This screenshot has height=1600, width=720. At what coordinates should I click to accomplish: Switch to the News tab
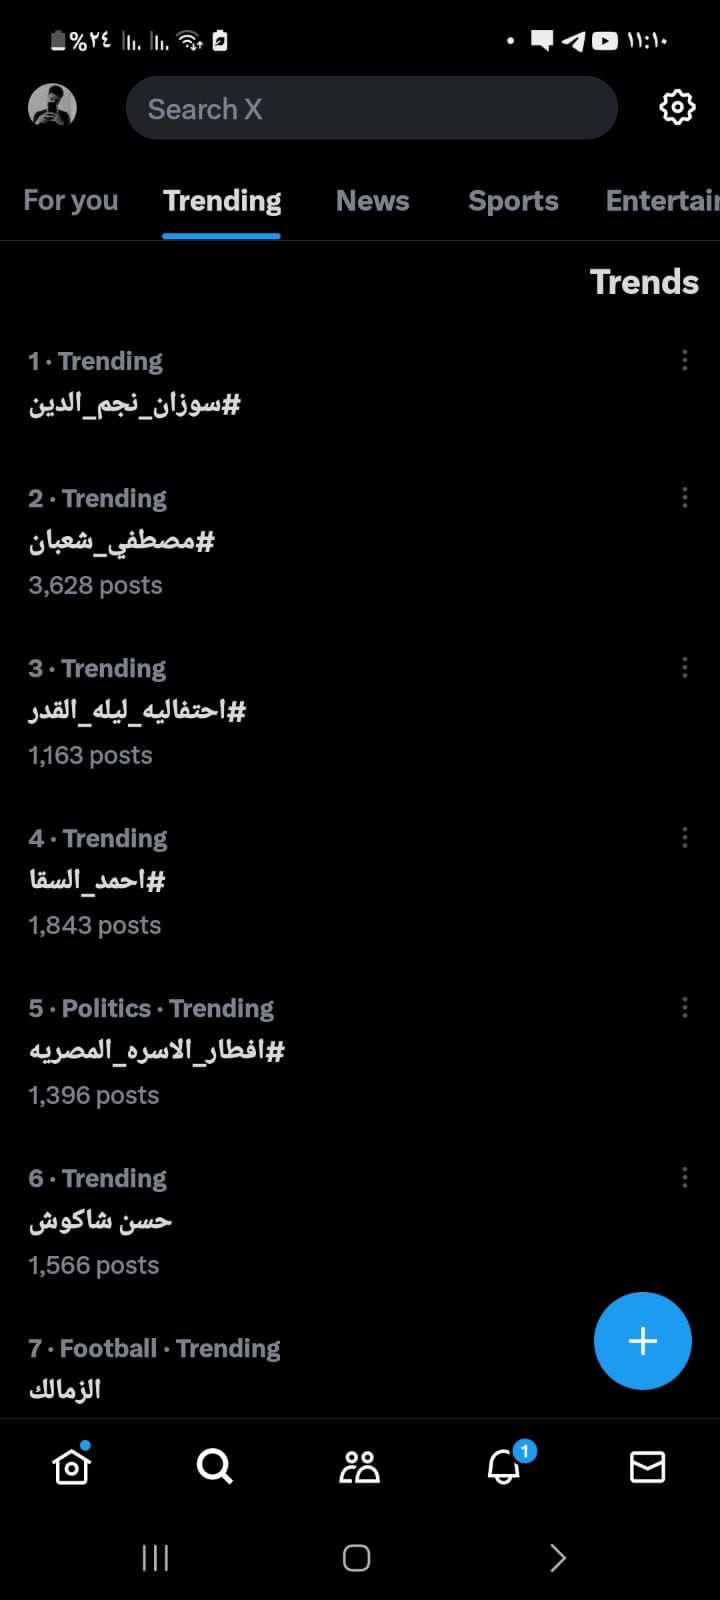[x=372, y=201]
